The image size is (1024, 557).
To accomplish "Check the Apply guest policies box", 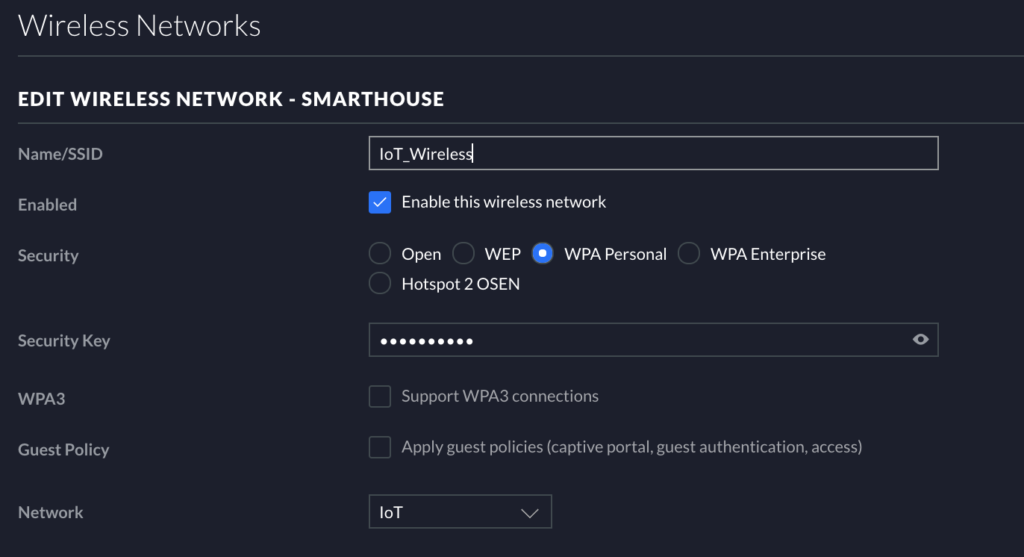I will [x=380, y=447].
